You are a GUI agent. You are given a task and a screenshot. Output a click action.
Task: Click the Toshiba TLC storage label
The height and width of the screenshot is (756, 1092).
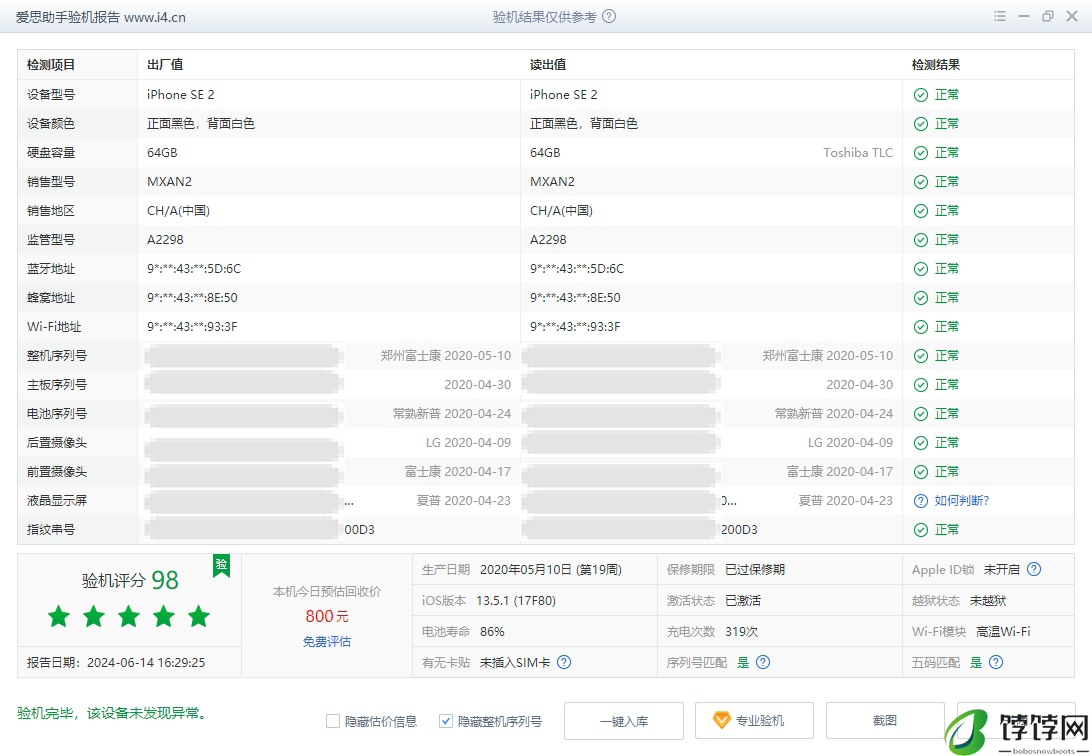(858, 152)
